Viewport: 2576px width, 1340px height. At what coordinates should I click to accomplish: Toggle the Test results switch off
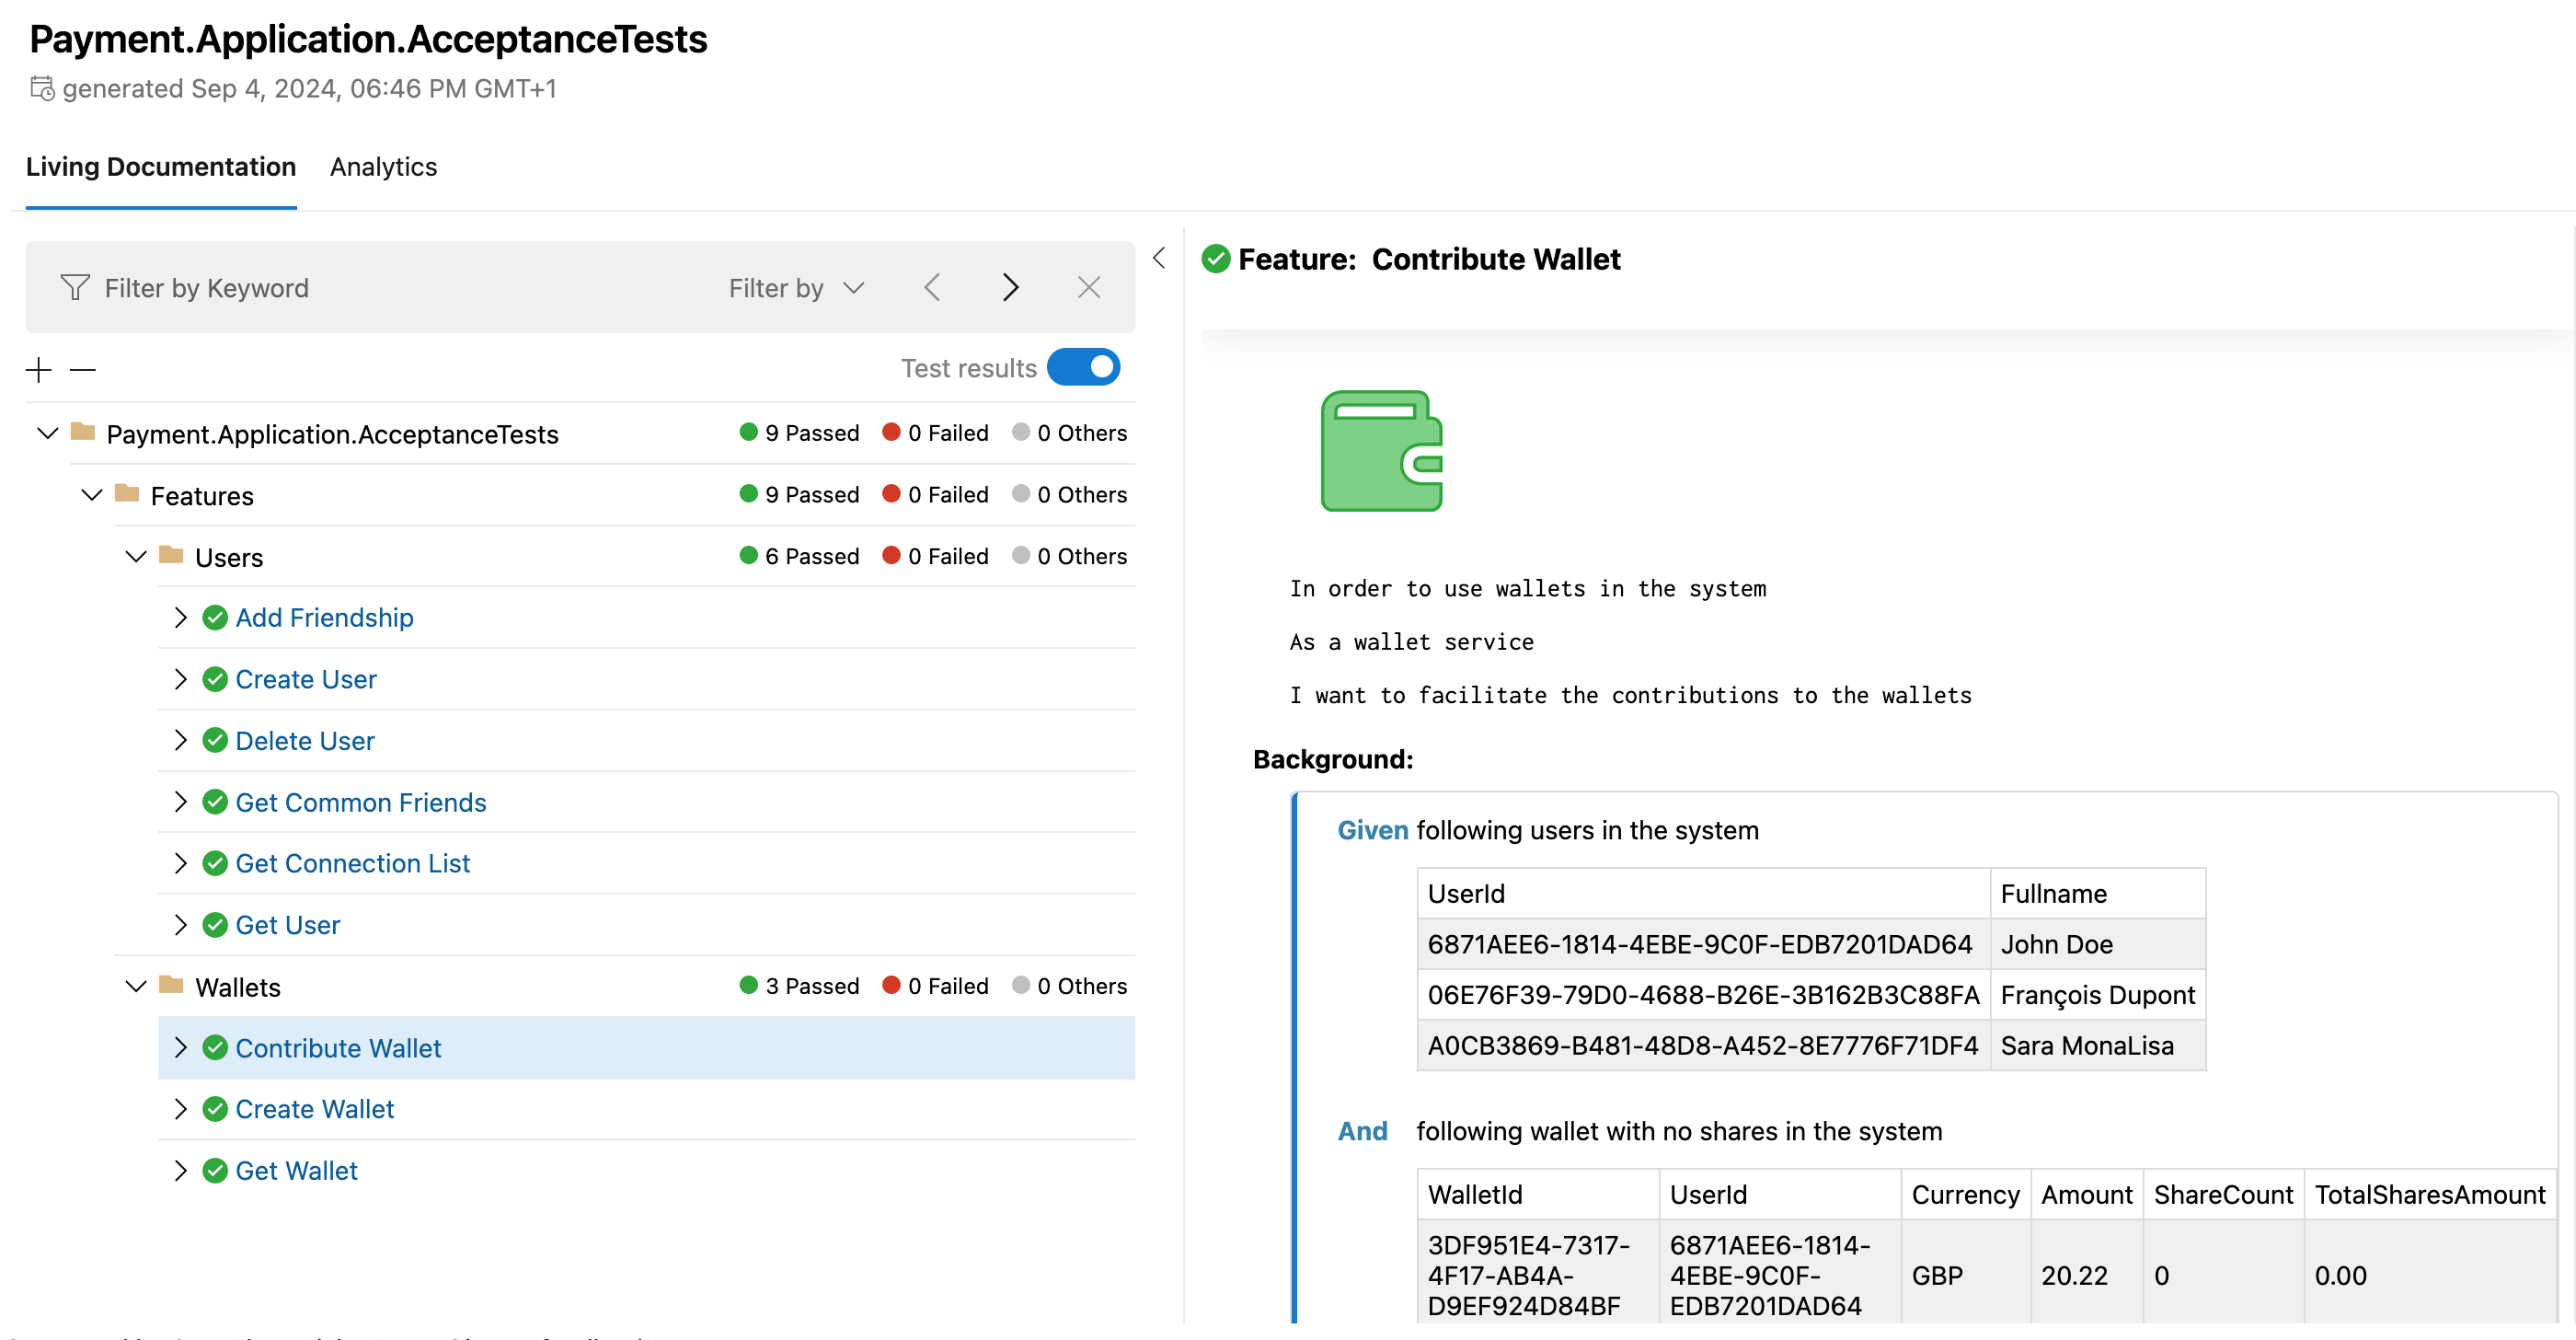[1083, 367]
